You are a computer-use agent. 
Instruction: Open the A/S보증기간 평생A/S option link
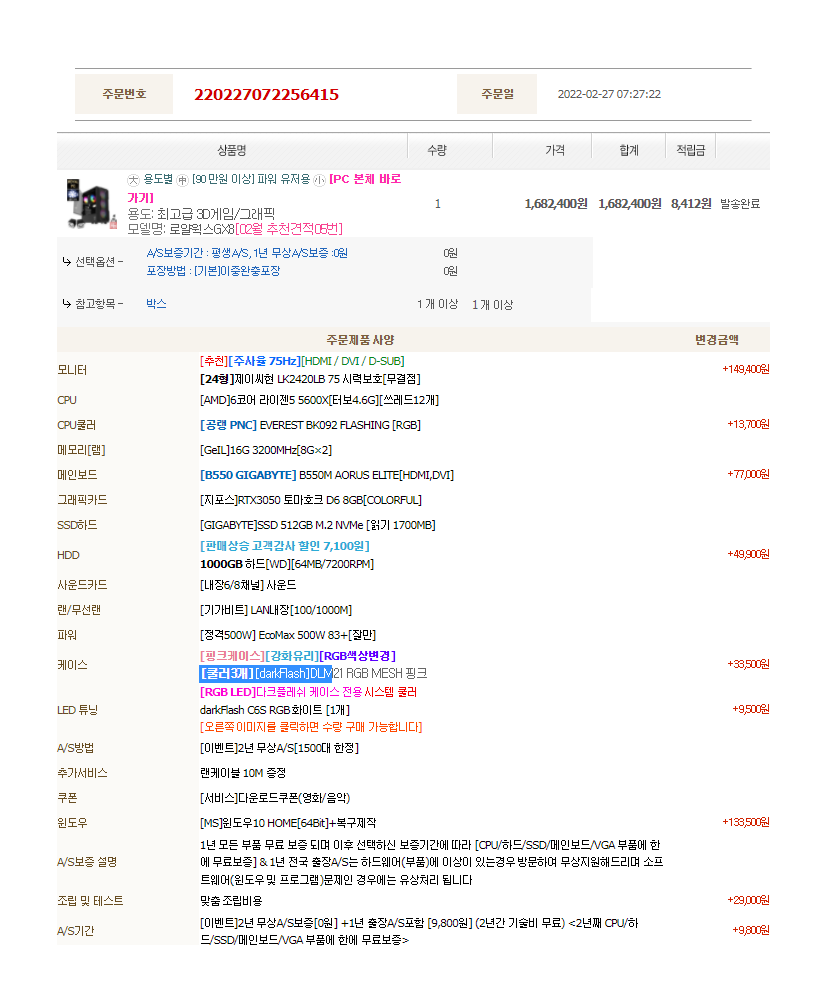point(247,253)
